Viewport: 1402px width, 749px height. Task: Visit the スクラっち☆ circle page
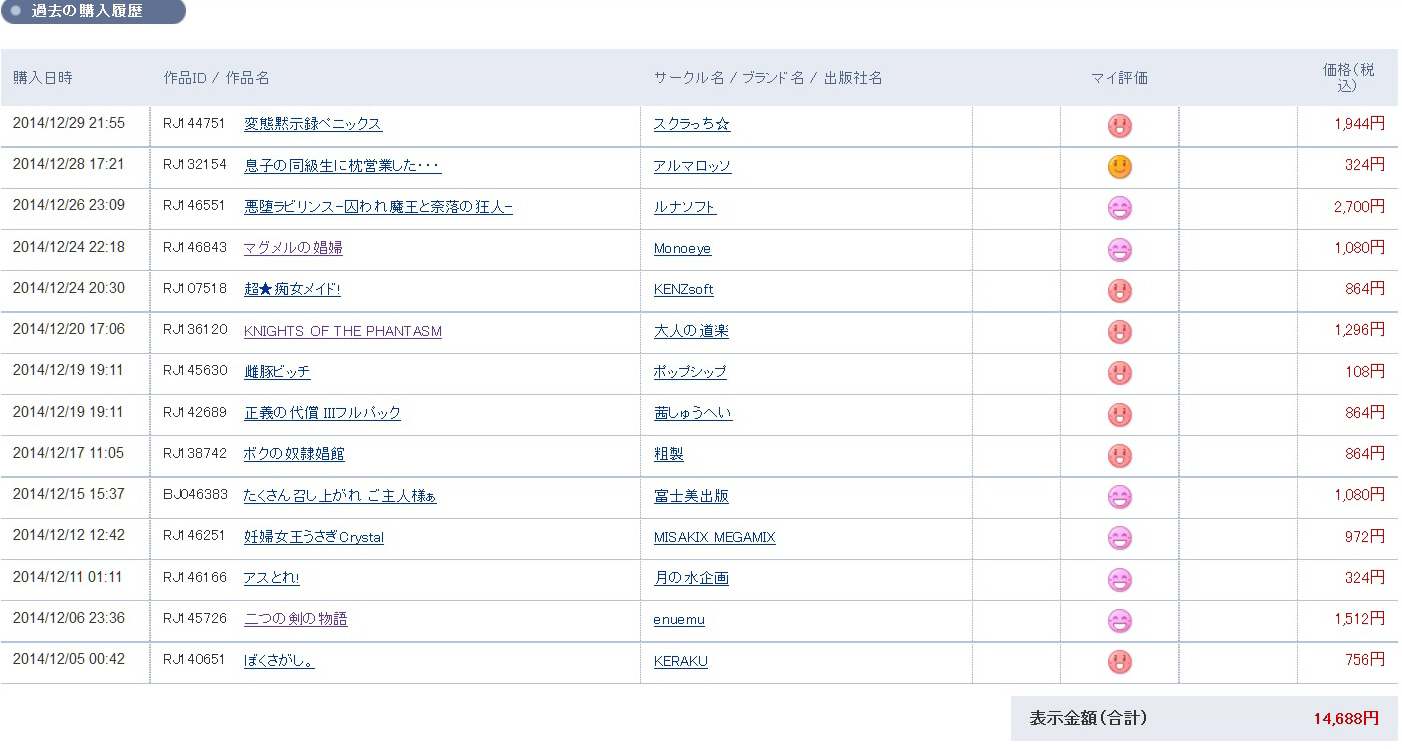[692, 124]
